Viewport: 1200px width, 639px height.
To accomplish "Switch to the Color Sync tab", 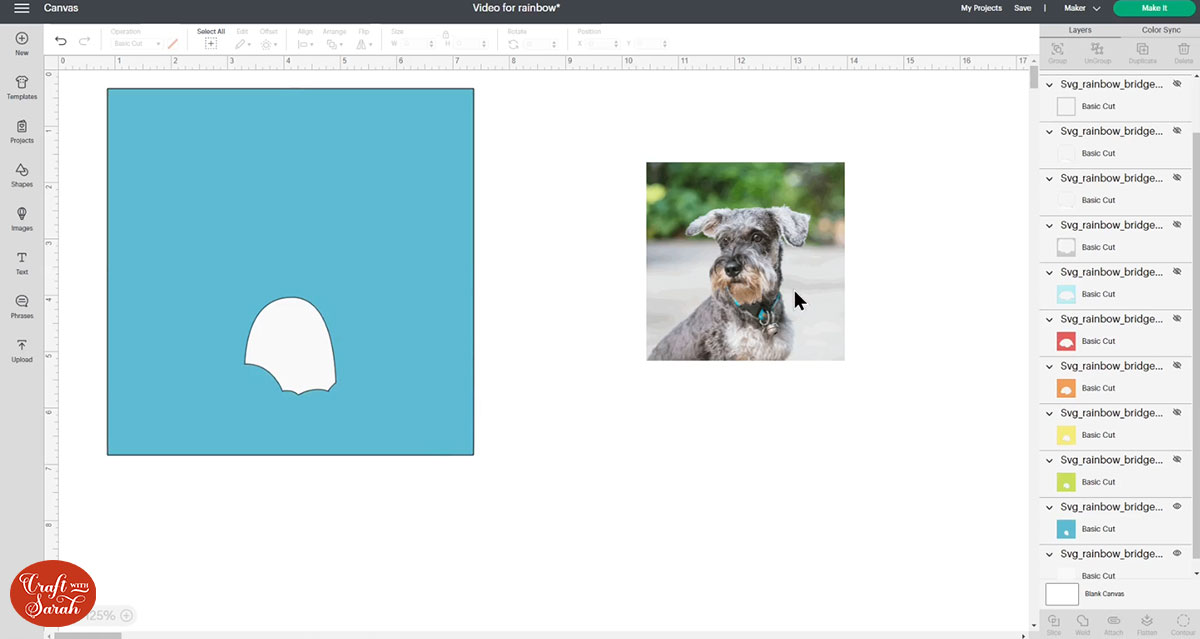I will [1160, 30].
